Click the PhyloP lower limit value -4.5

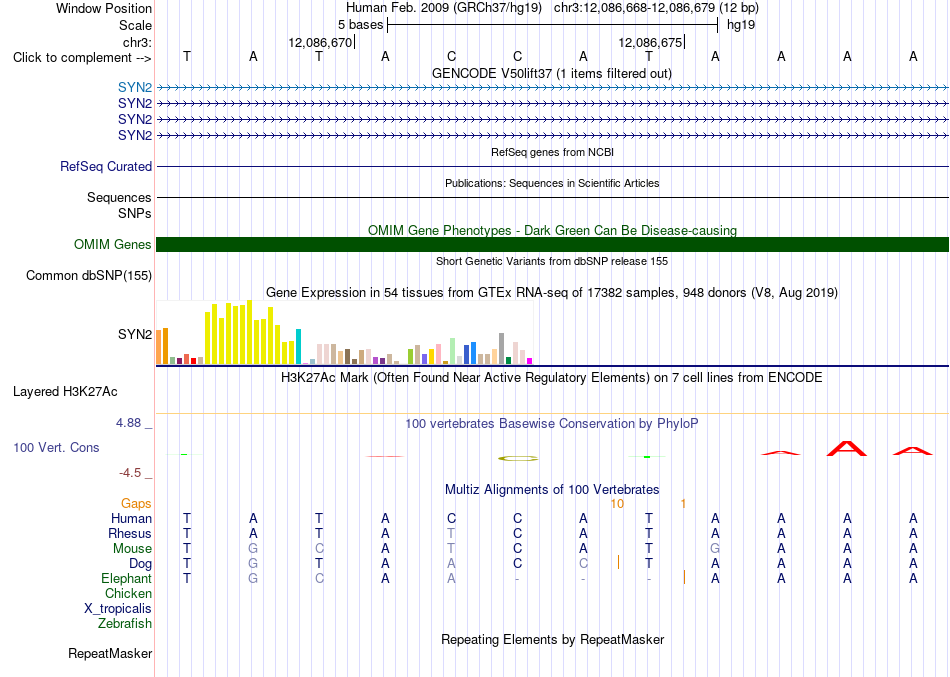(130, 473)
